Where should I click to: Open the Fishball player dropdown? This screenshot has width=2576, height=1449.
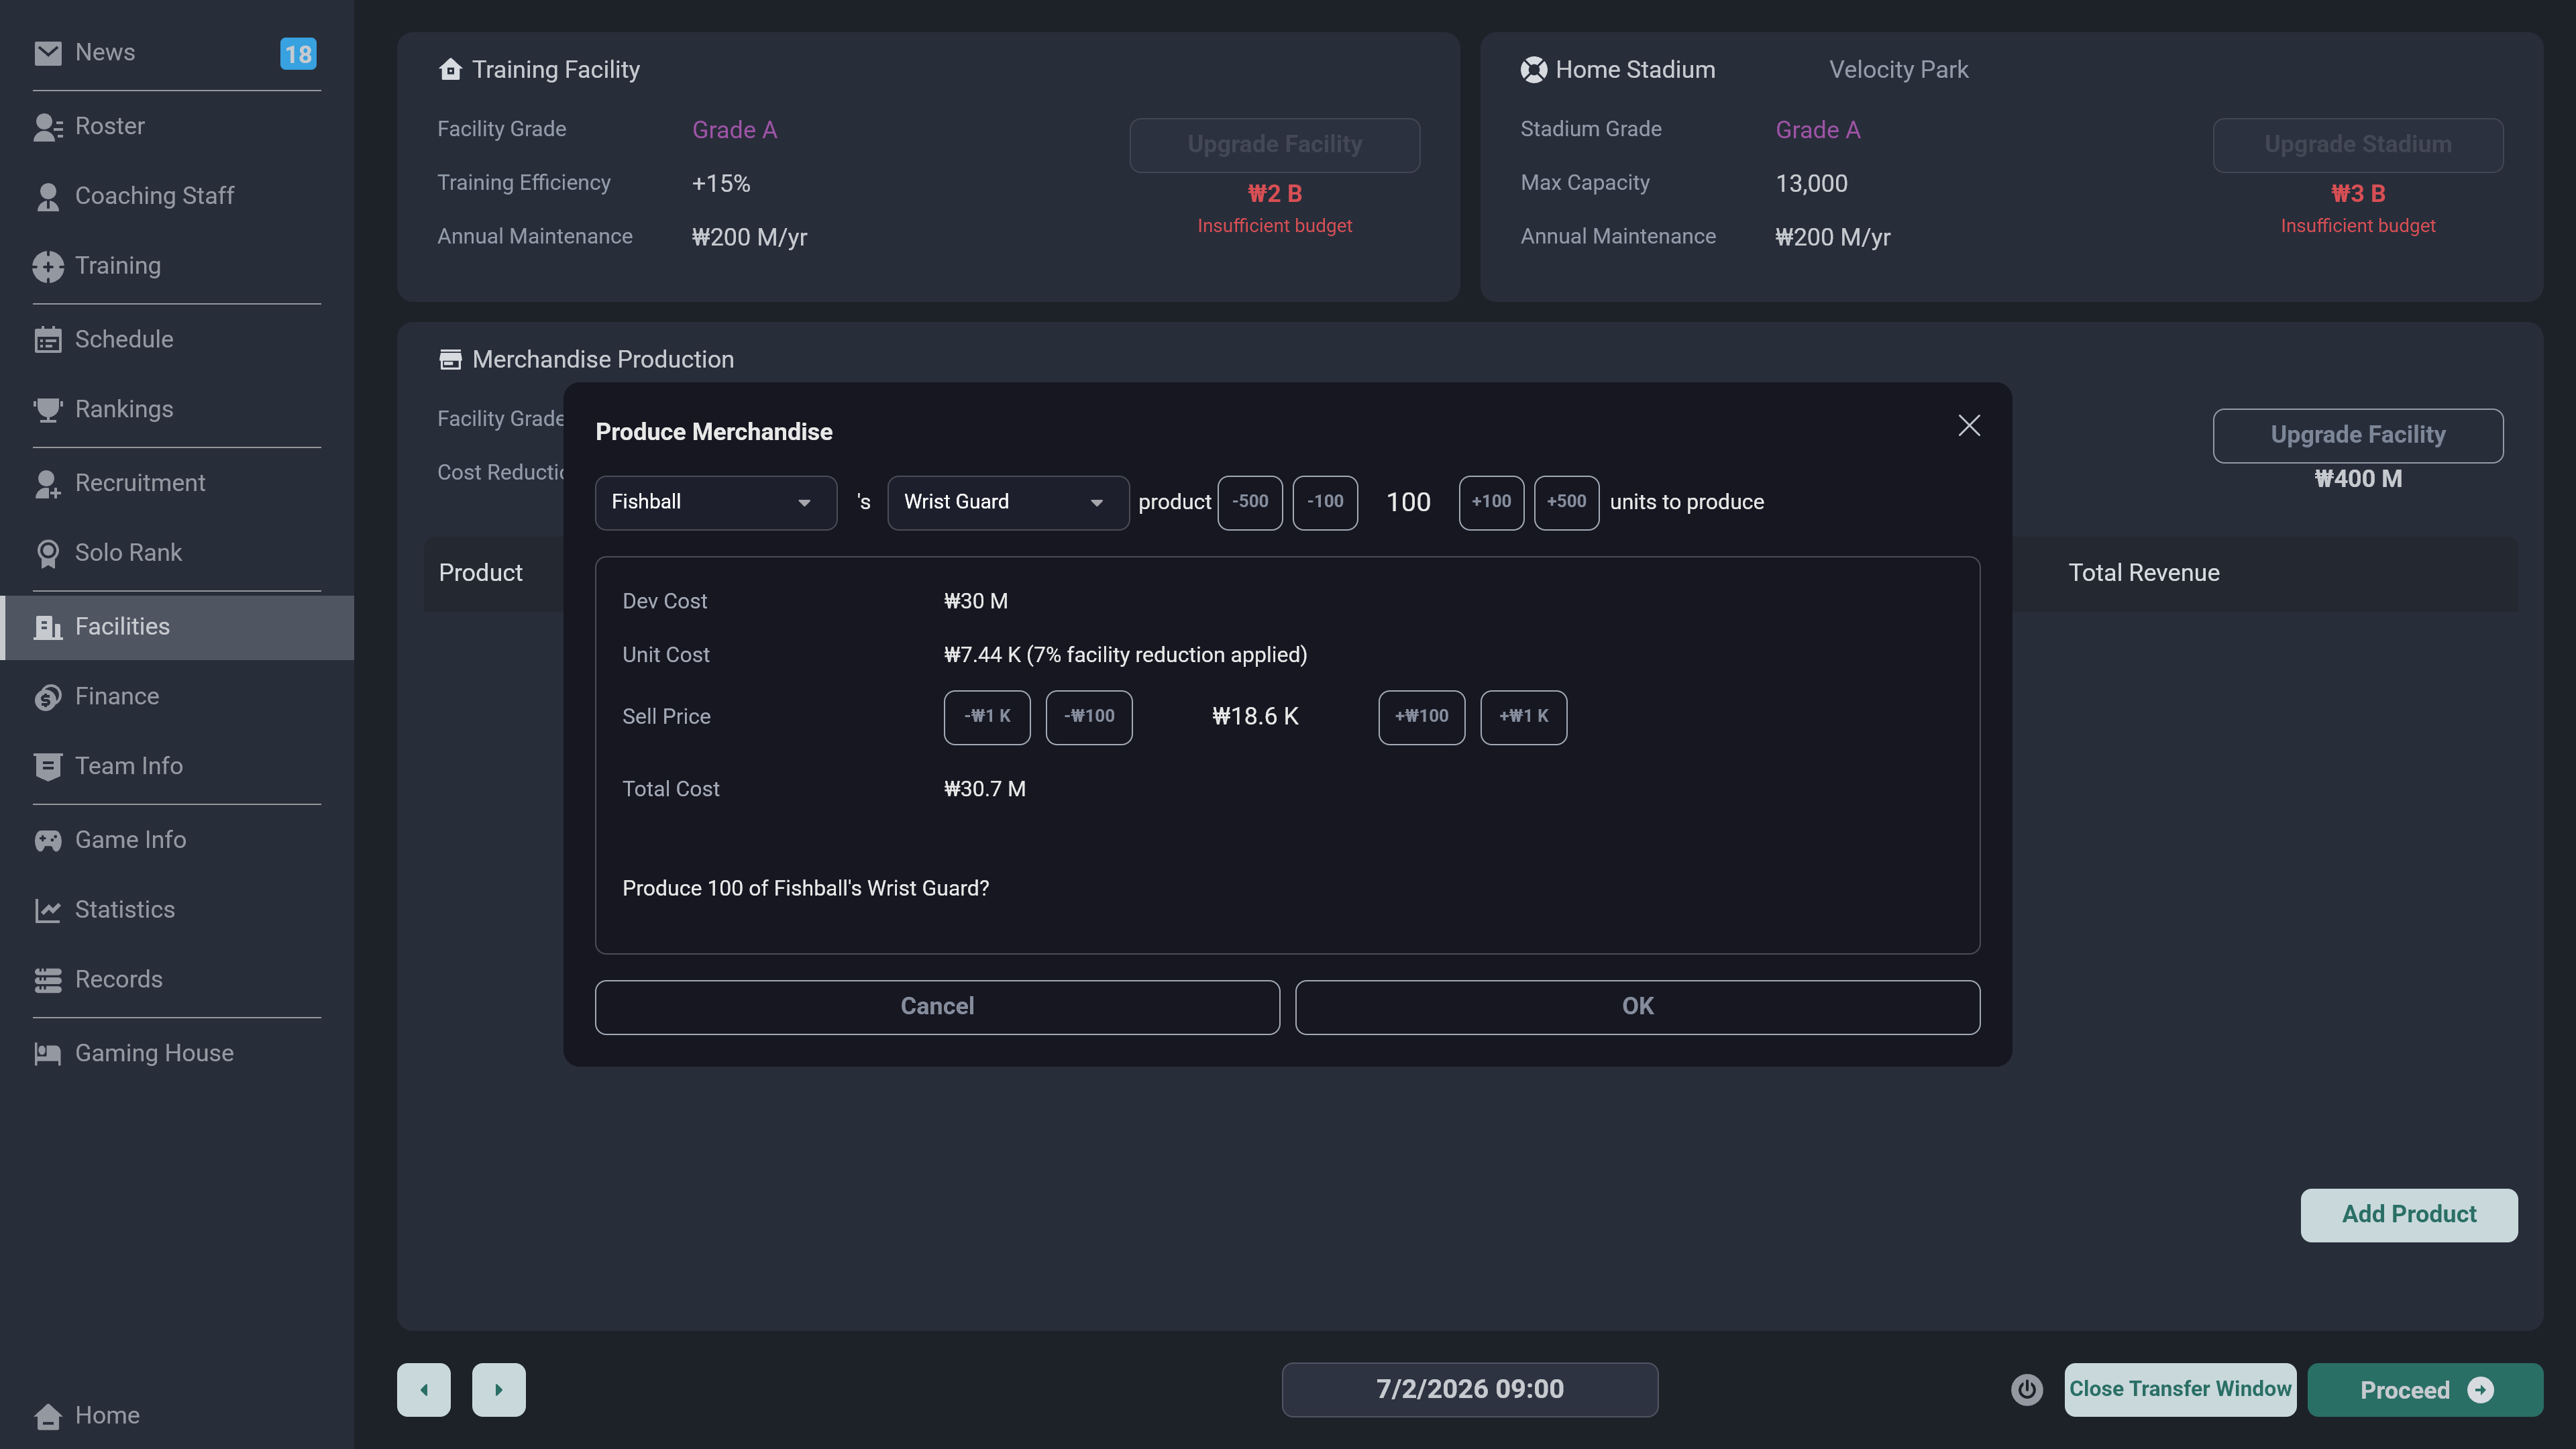715,502
